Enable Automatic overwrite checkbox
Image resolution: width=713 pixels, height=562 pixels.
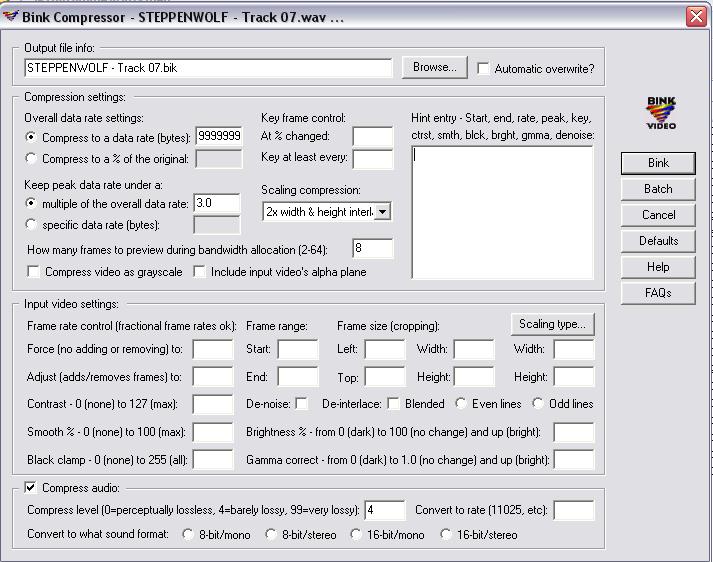click(x=483, y=69)
